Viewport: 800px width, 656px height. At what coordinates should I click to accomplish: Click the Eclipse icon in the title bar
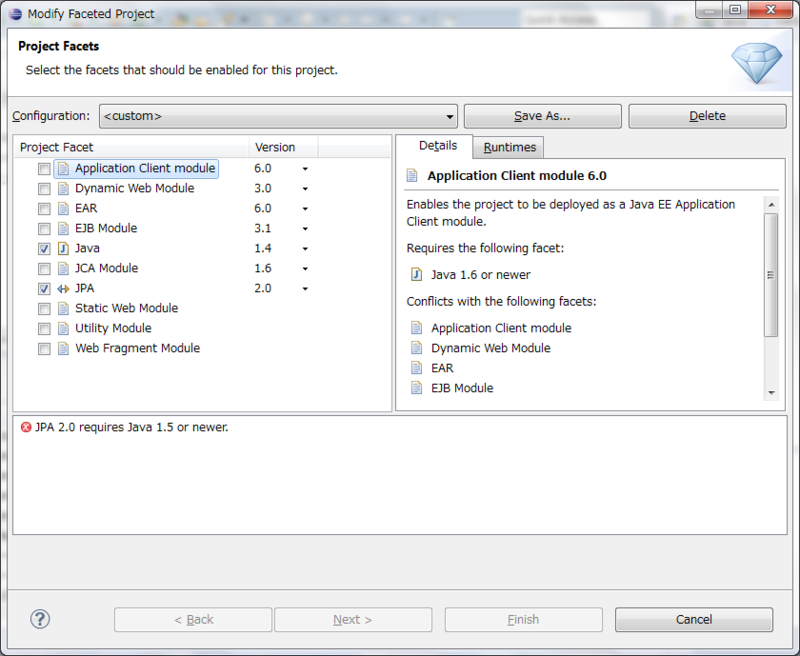(x=16, y=14)
